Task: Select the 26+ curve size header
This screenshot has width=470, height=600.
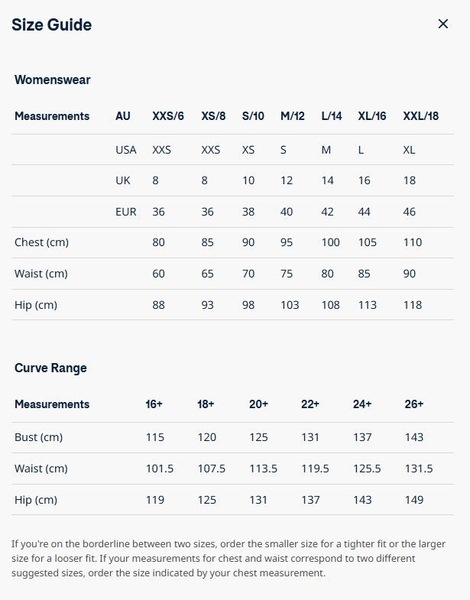Action: tap(414, 404)
